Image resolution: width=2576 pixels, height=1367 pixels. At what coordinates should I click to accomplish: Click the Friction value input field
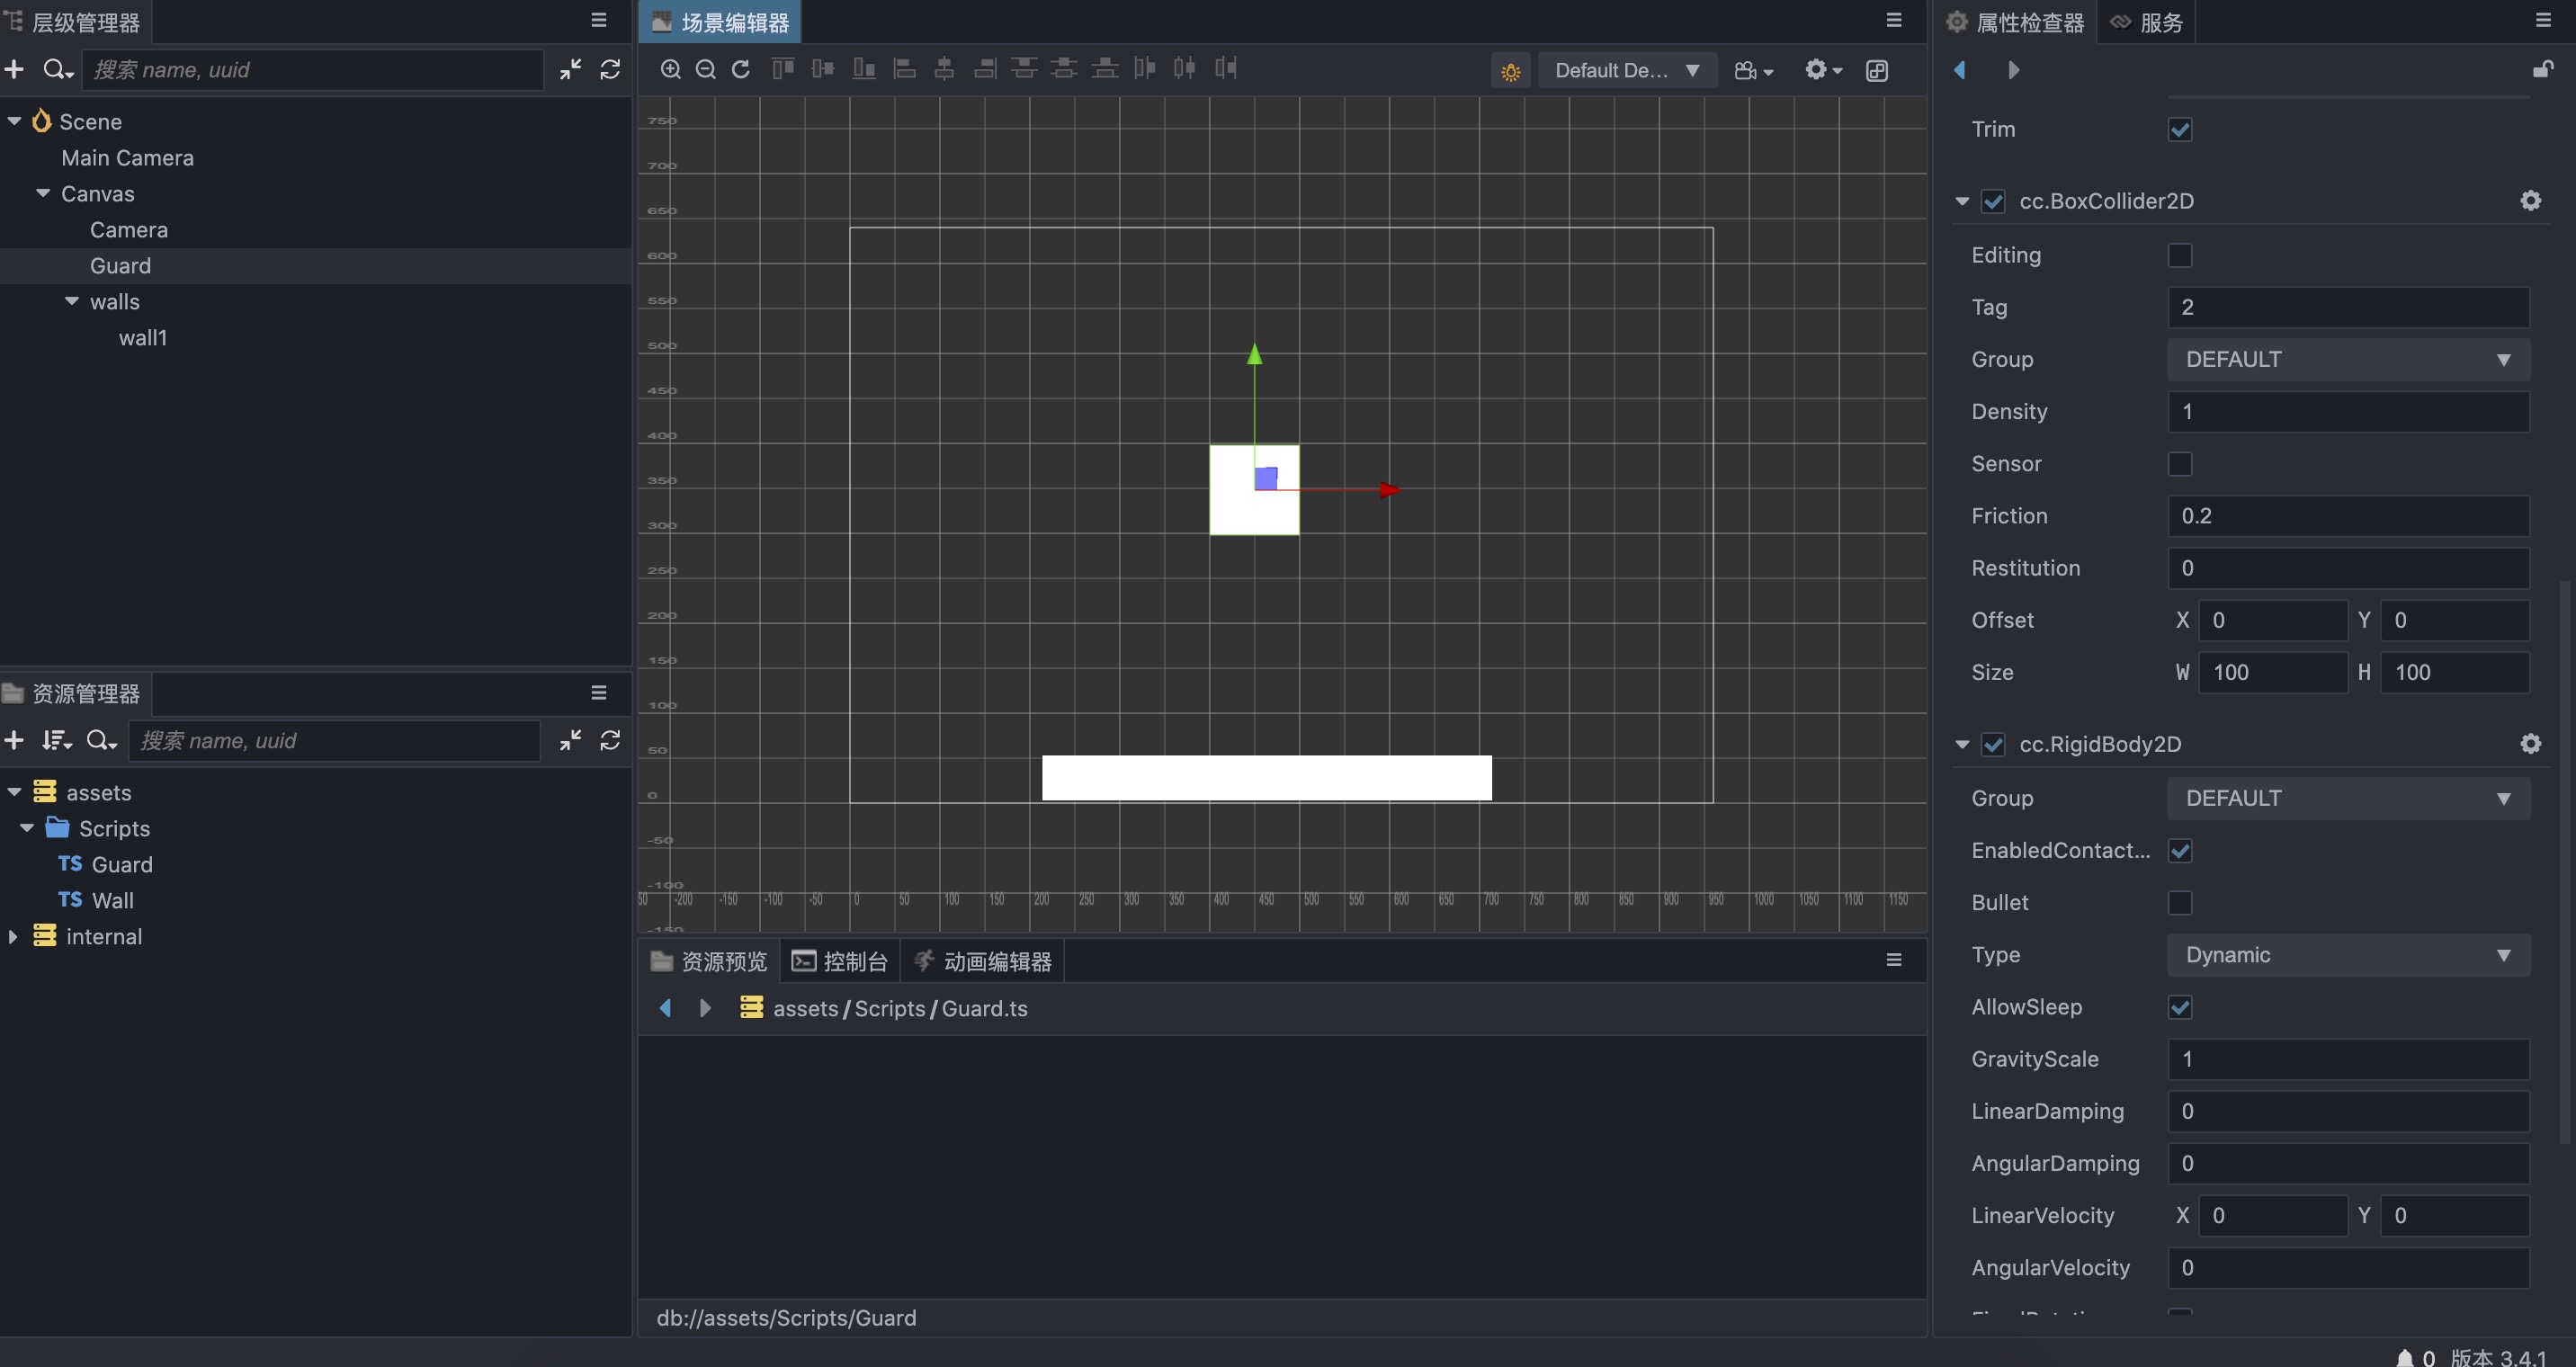click(x=2348, y=516)
